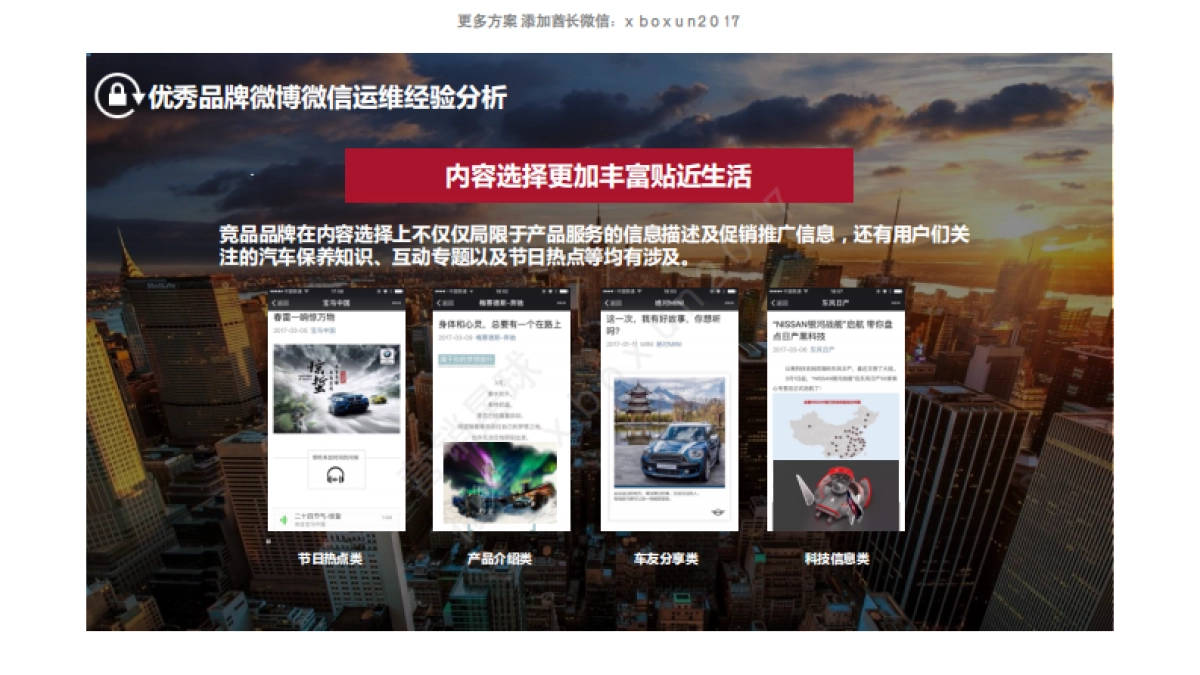Tap the headphones audio icon in the 宝马中国 article

pos(334,476)
